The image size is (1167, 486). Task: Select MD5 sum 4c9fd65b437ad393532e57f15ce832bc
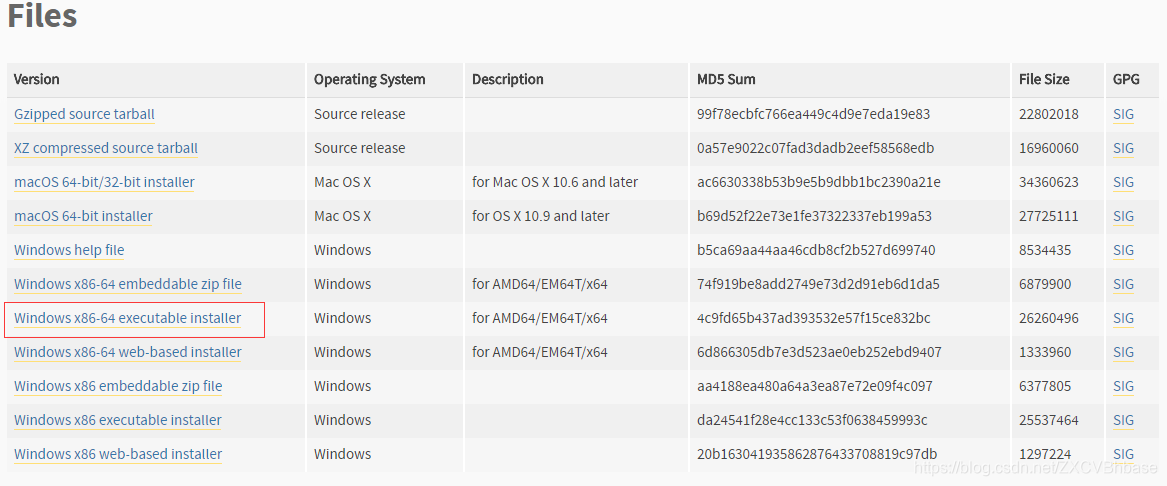[x=813, y=319]
